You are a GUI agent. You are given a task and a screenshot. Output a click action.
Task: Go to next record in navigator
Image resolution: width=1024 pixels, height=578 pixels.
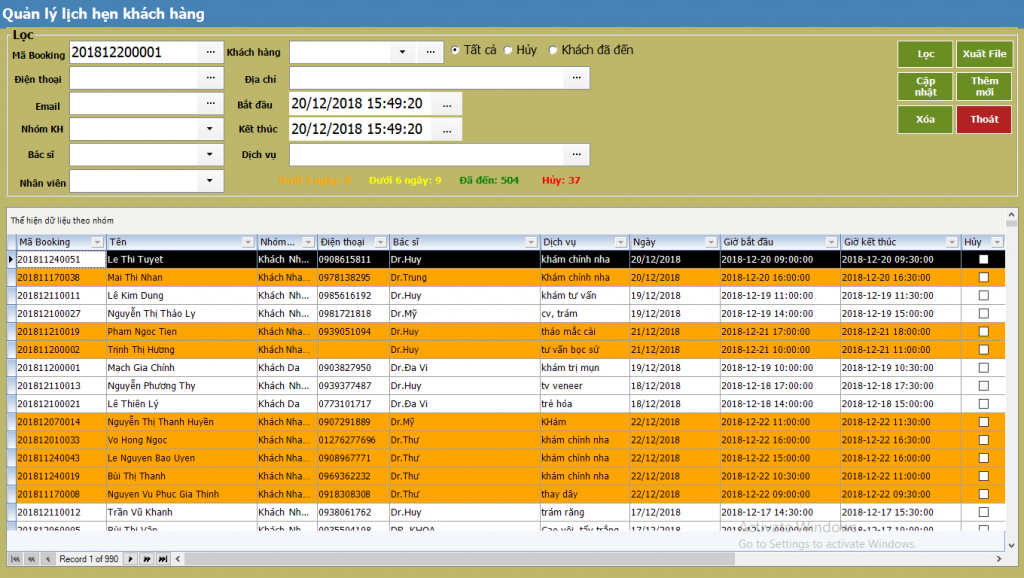pos(130,559)
